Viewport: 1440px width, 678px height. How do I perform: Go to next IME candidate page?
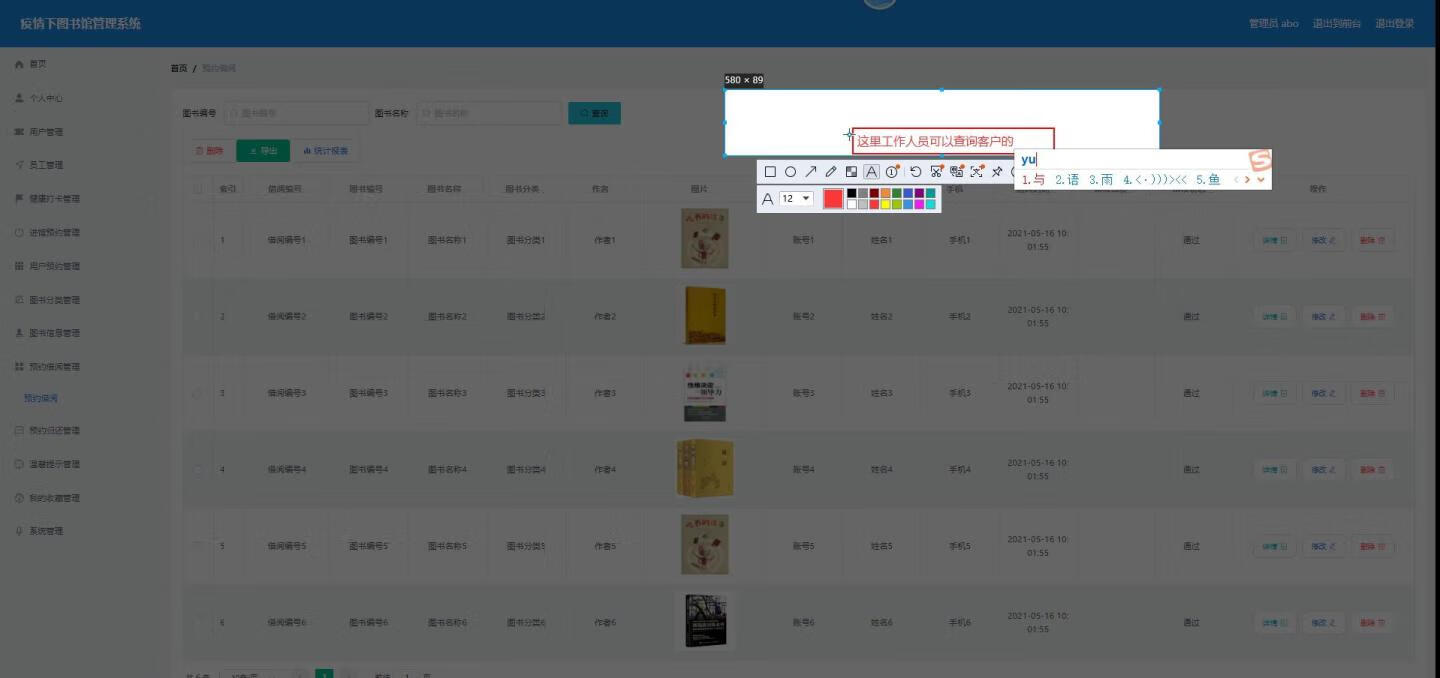tap(1247, 180)
